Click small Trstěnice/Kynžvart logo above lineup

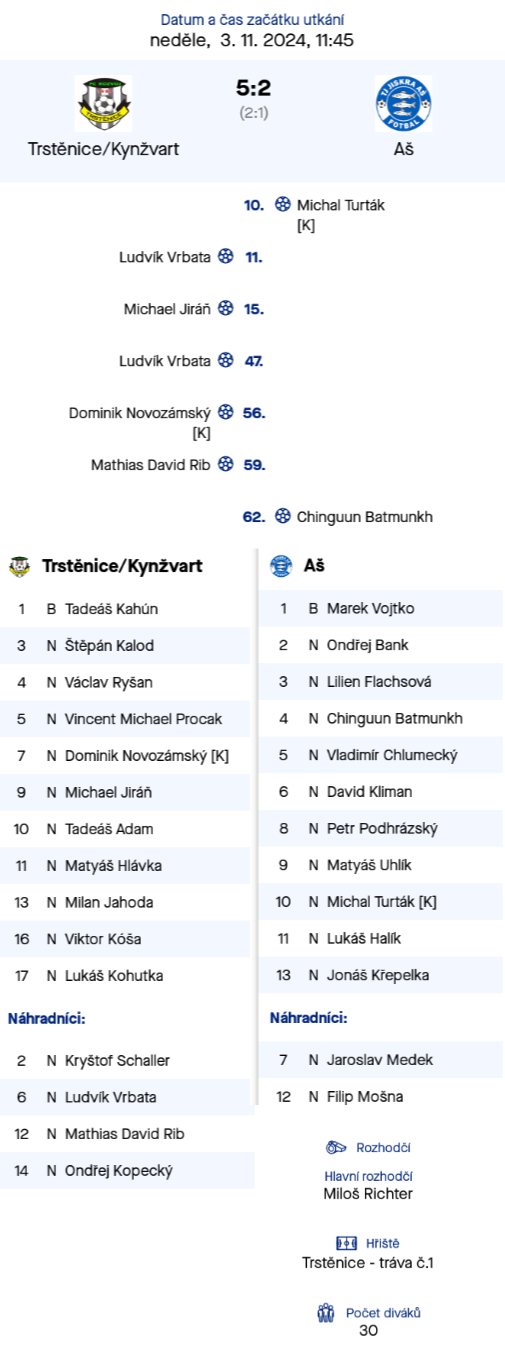pyautogui.click(x=19, y=566)
